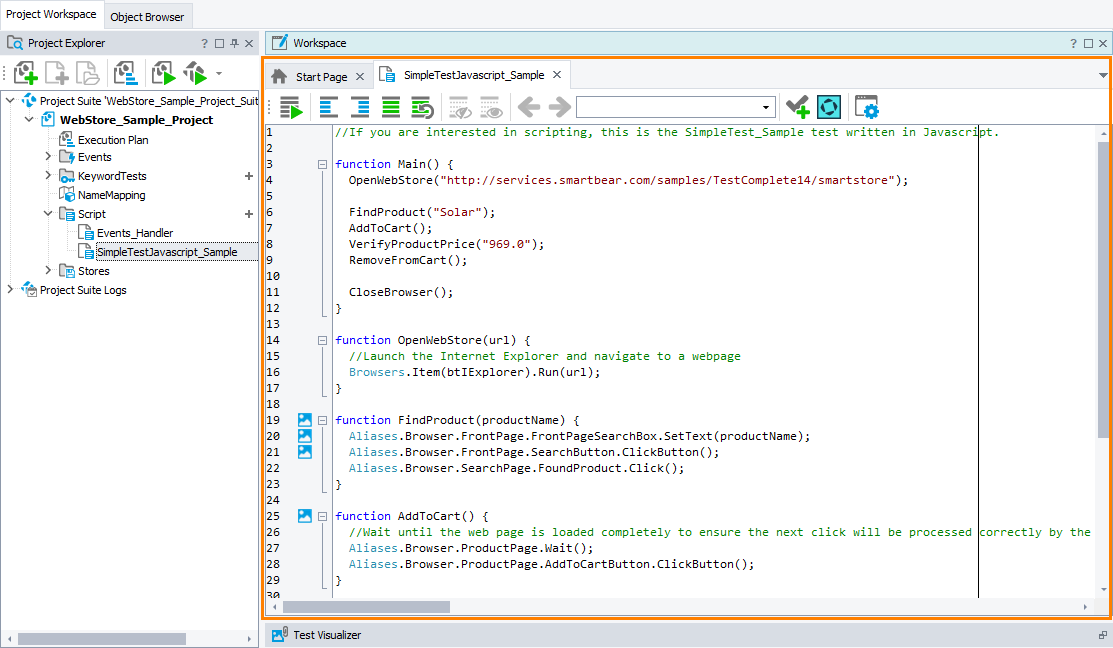Click the Workspace panel help button
The height and width of the screenshot is (648, 1113).
1072,42
